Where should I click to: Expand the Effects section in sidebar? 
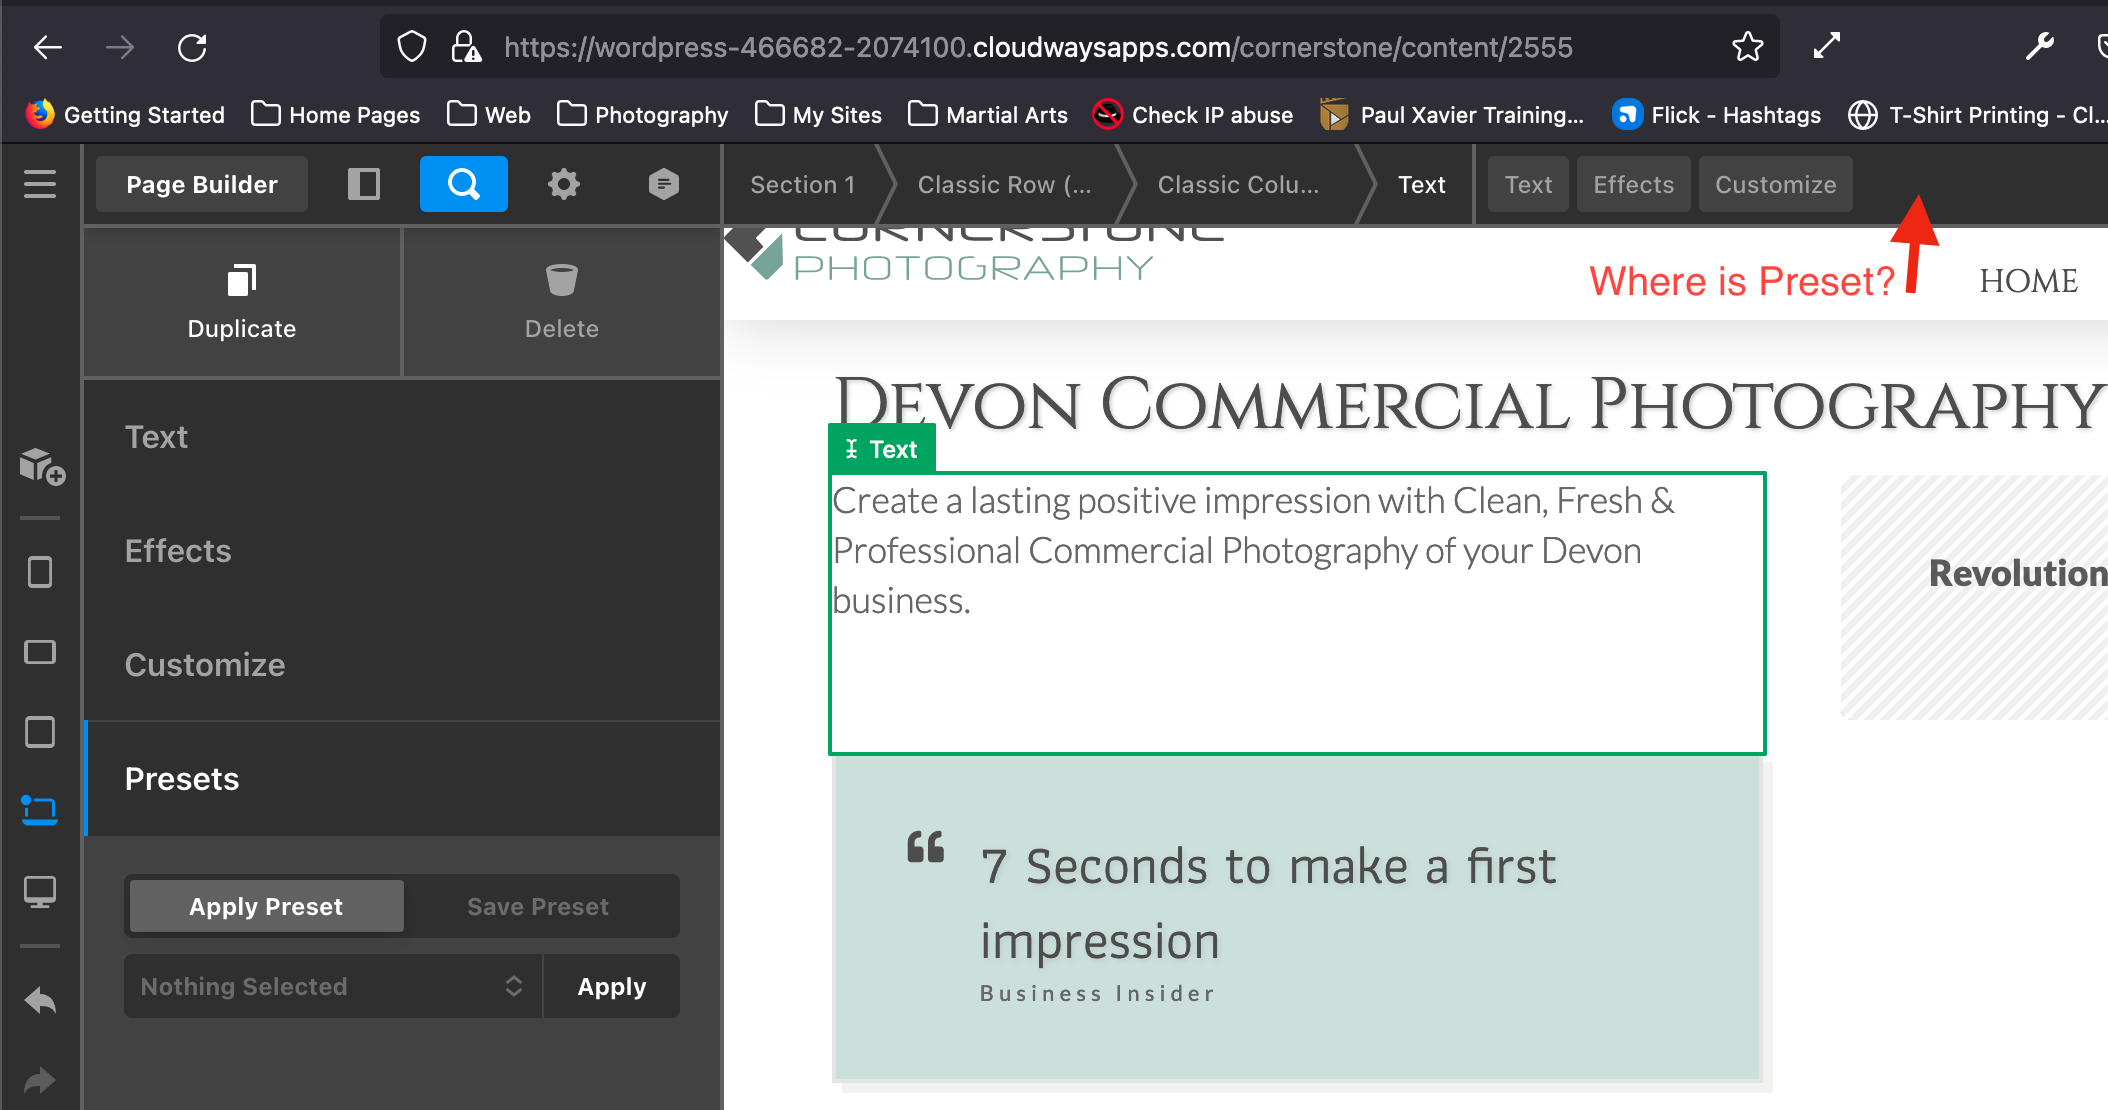pos(178,551)
